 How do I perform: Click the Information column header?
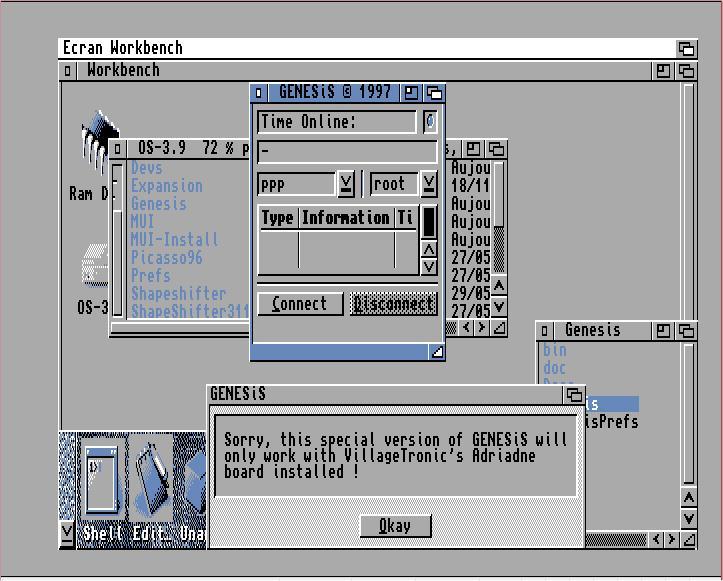[x=346, y=218]
